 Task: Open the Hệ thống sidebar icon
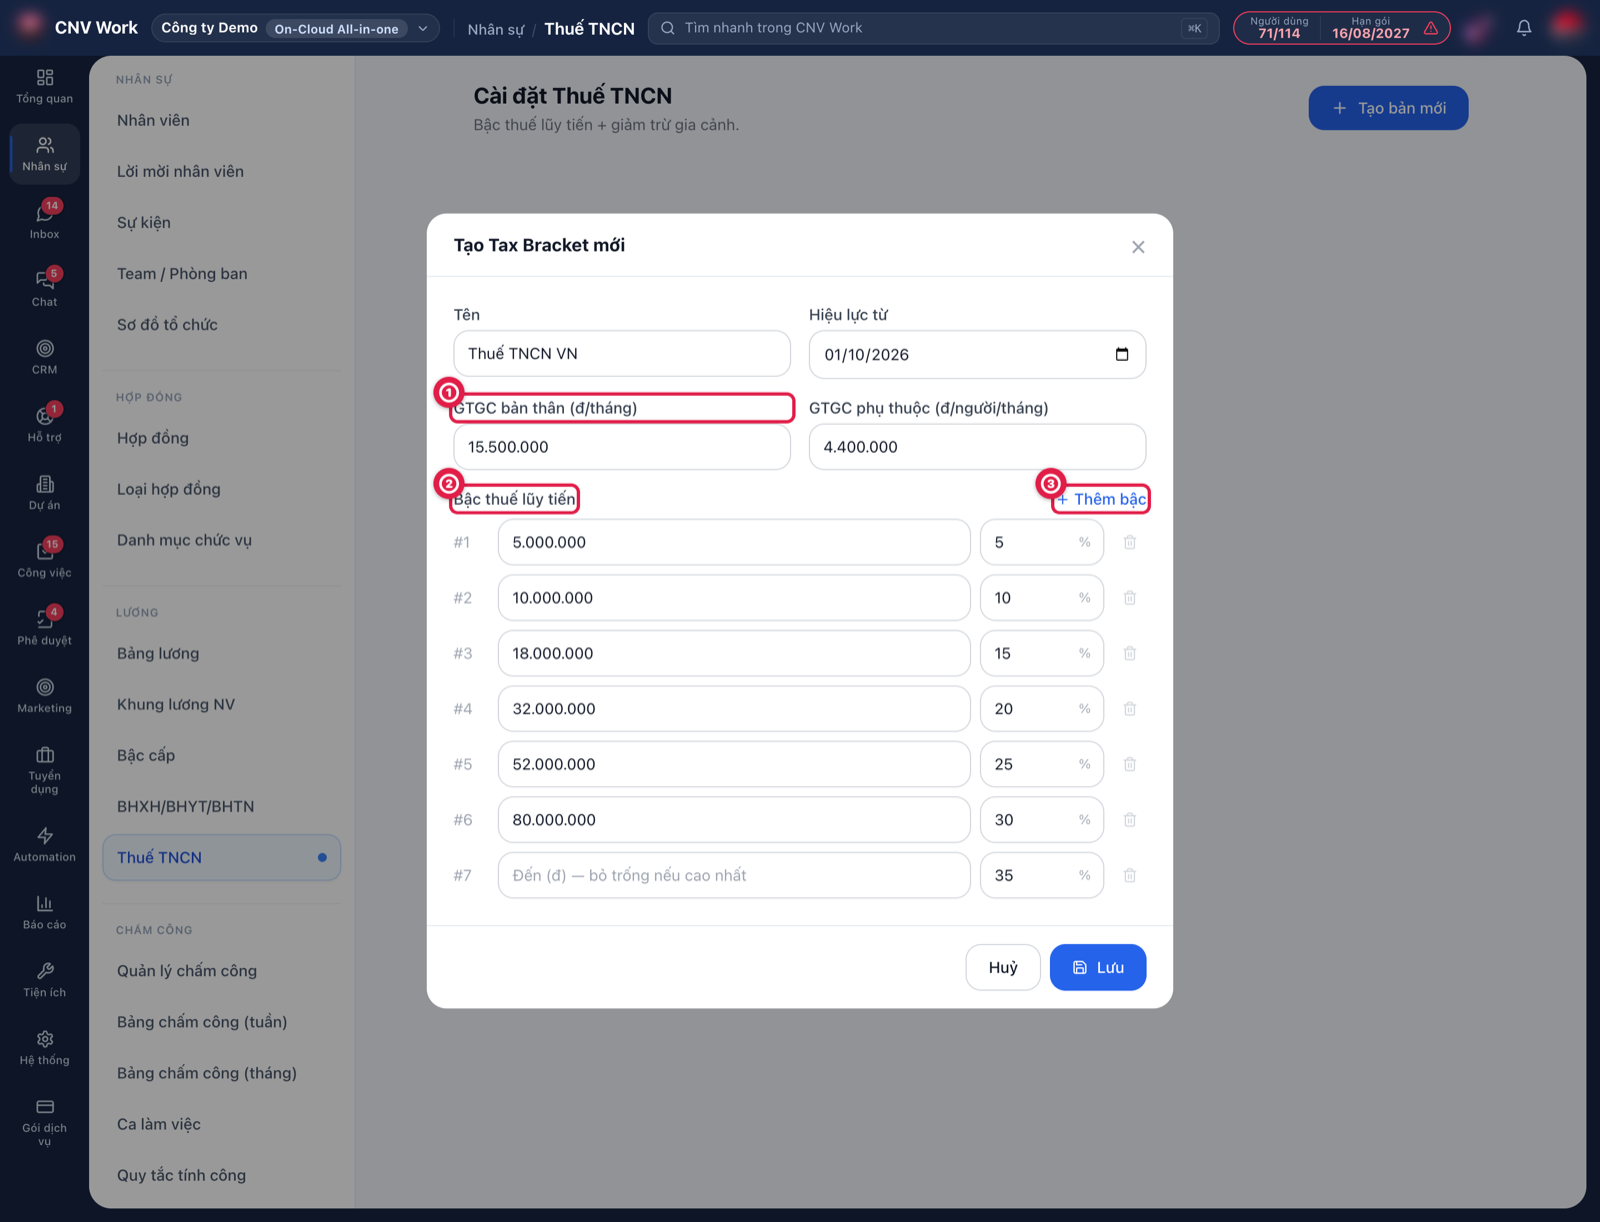[x=45, y=1048]
